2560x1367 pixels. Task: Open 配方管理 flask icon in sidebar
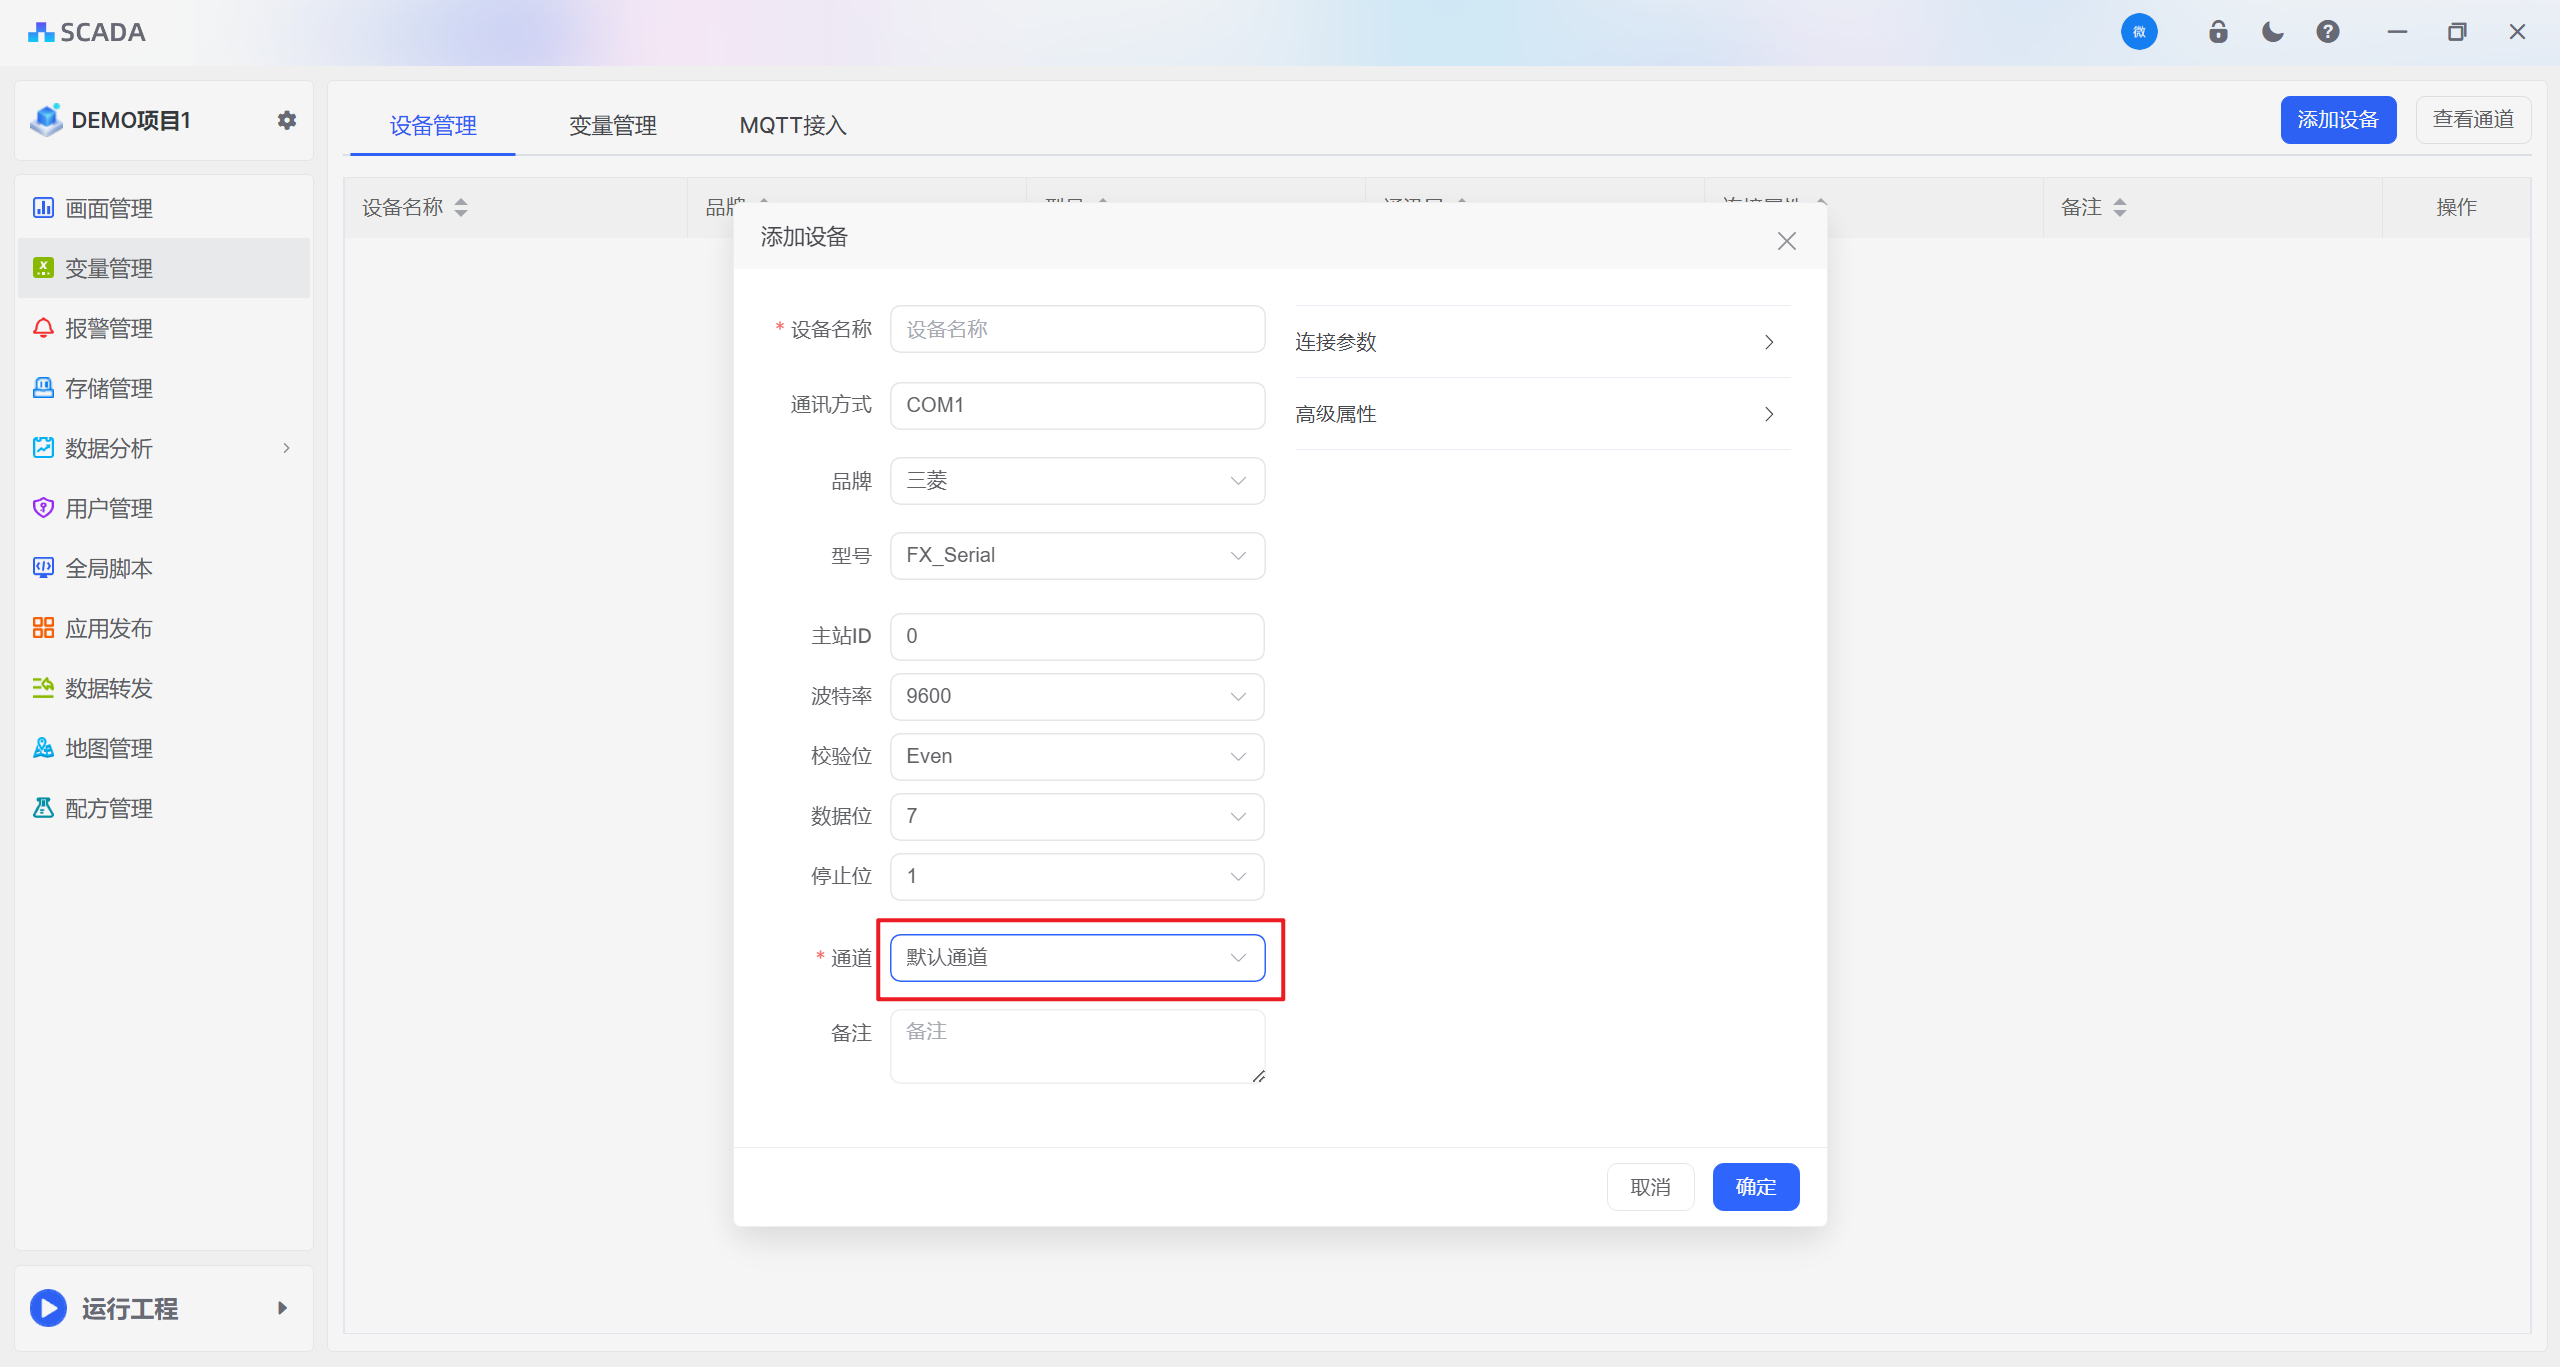click(43, 808)
